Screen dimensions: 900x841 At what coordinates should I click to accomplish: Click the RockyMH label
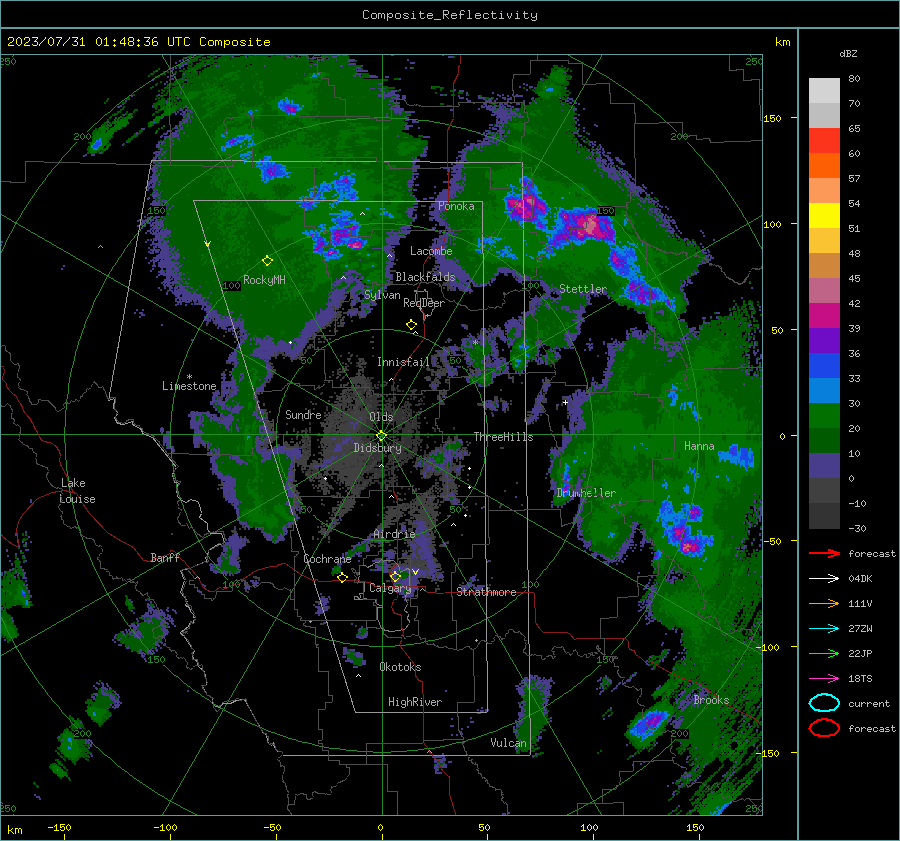[264, 280]
